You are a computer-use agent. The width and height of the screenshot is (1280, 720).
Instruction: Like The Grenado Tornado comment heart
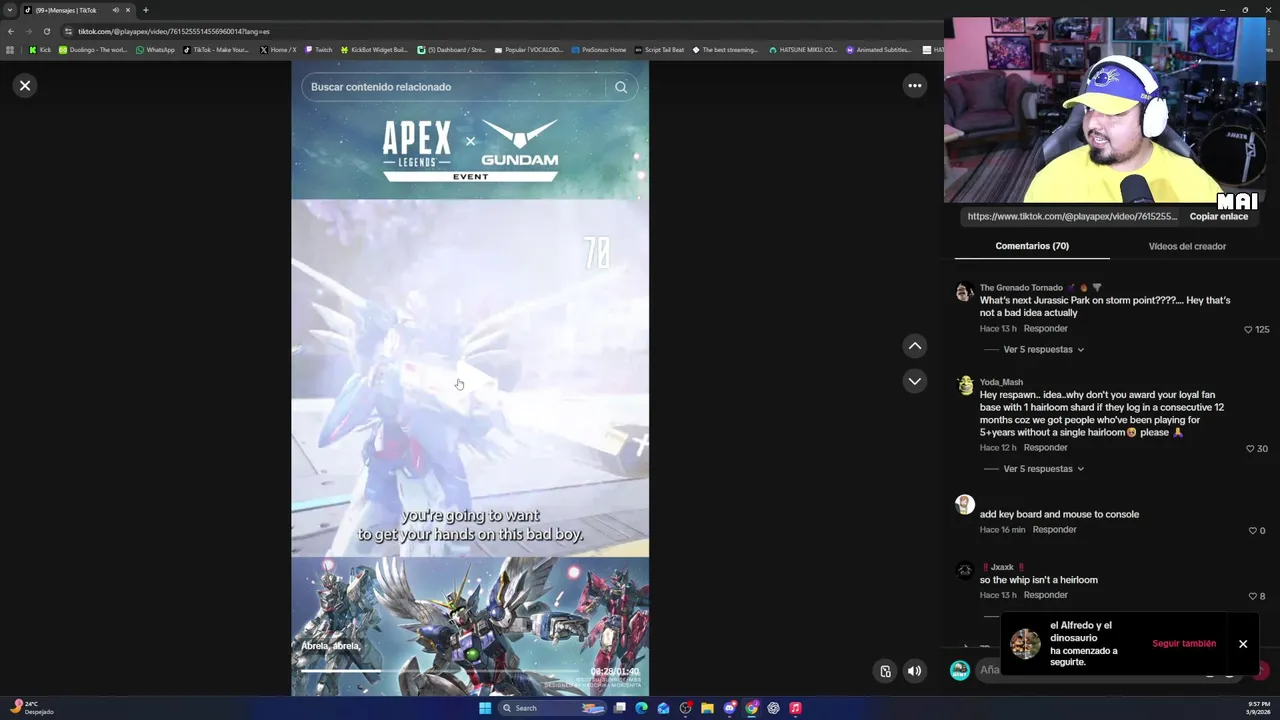[x=1248, y=330]
